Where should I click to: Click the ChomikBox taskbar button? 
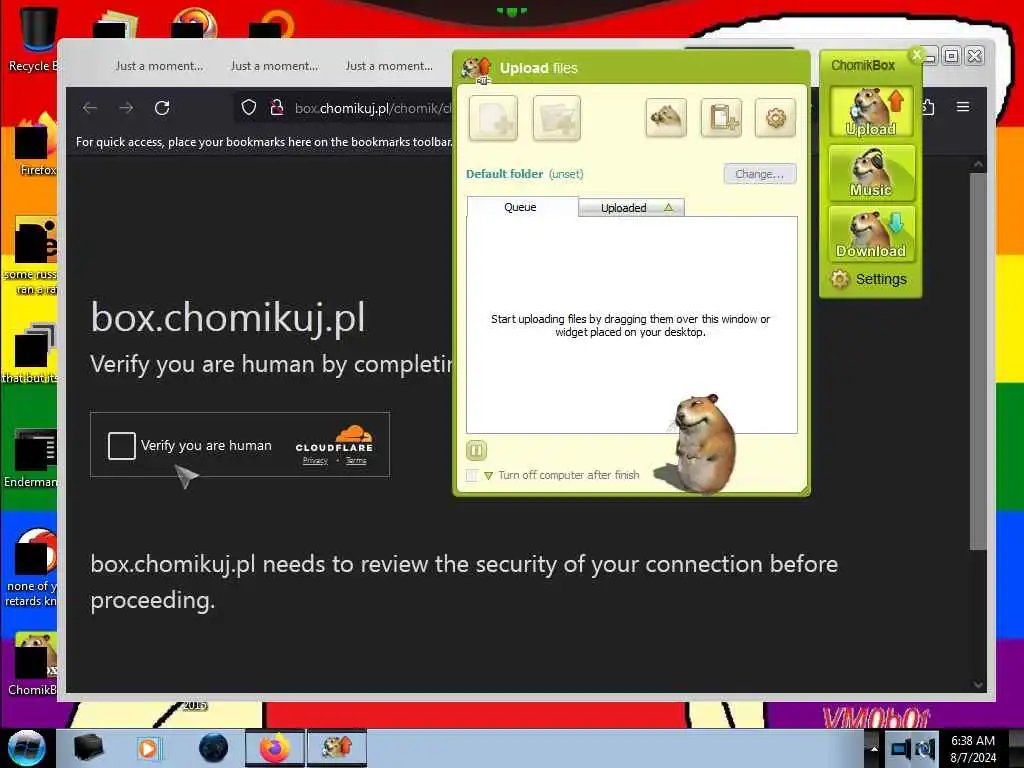coord(337,748)
